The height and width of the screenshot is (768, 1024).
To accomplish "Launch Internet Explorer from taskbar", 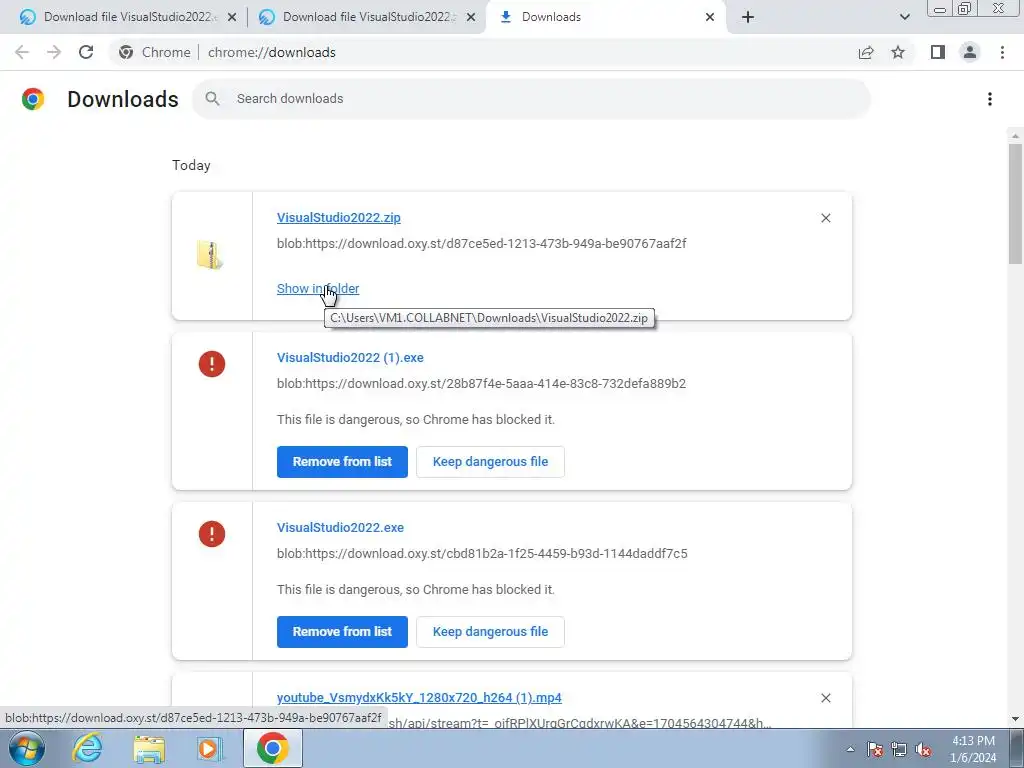I will [x=87, y=748].
